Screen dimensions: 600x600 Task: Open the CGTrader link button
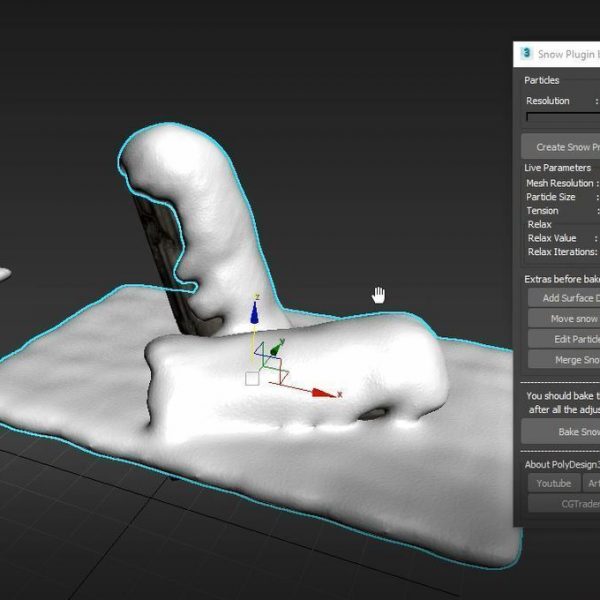(572, 504)
